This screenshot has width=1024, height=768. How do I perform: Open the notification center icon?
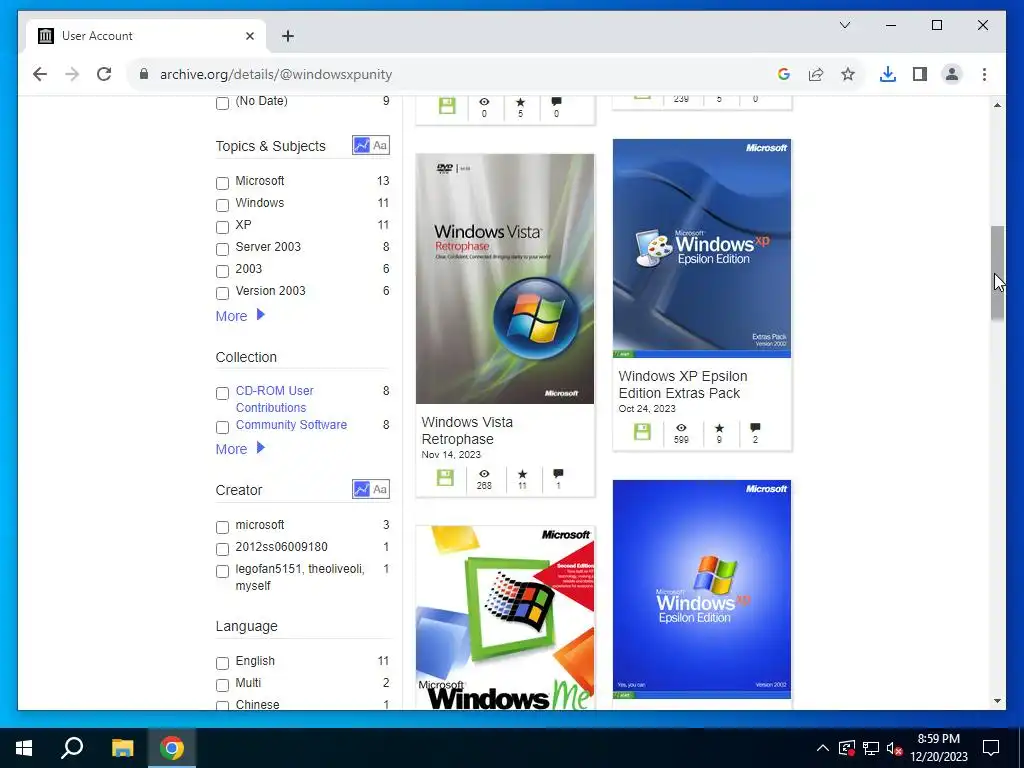[x=991, y=748]
